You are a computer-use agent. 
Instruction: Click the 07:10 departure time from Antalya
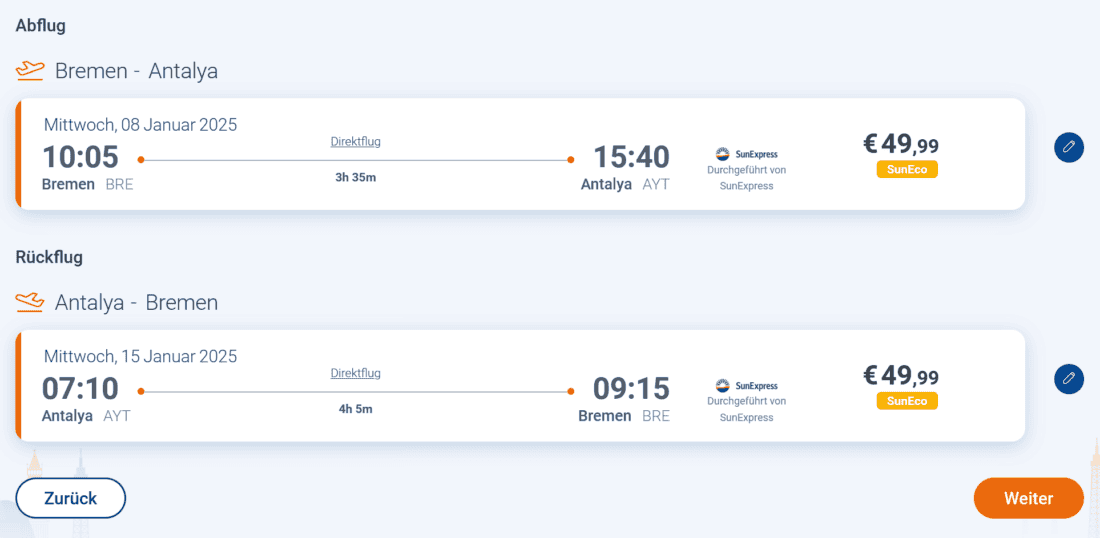pos(80,388)
